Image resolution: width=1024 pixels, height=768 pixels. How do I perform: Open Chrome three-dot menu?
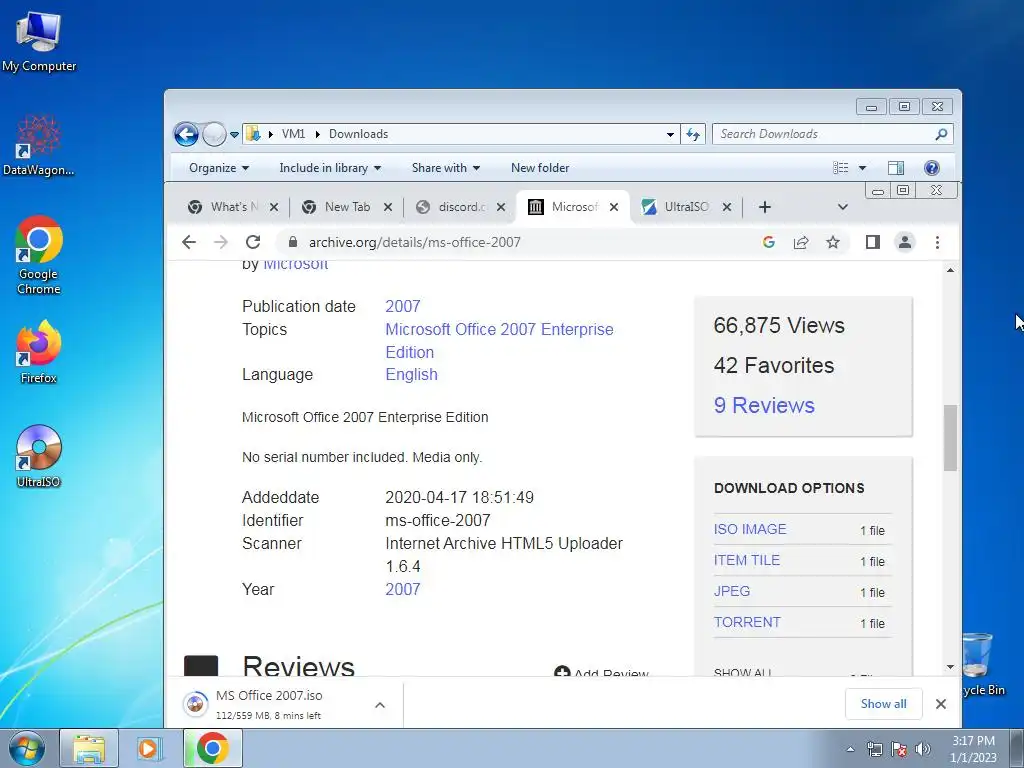pos(937,242)
